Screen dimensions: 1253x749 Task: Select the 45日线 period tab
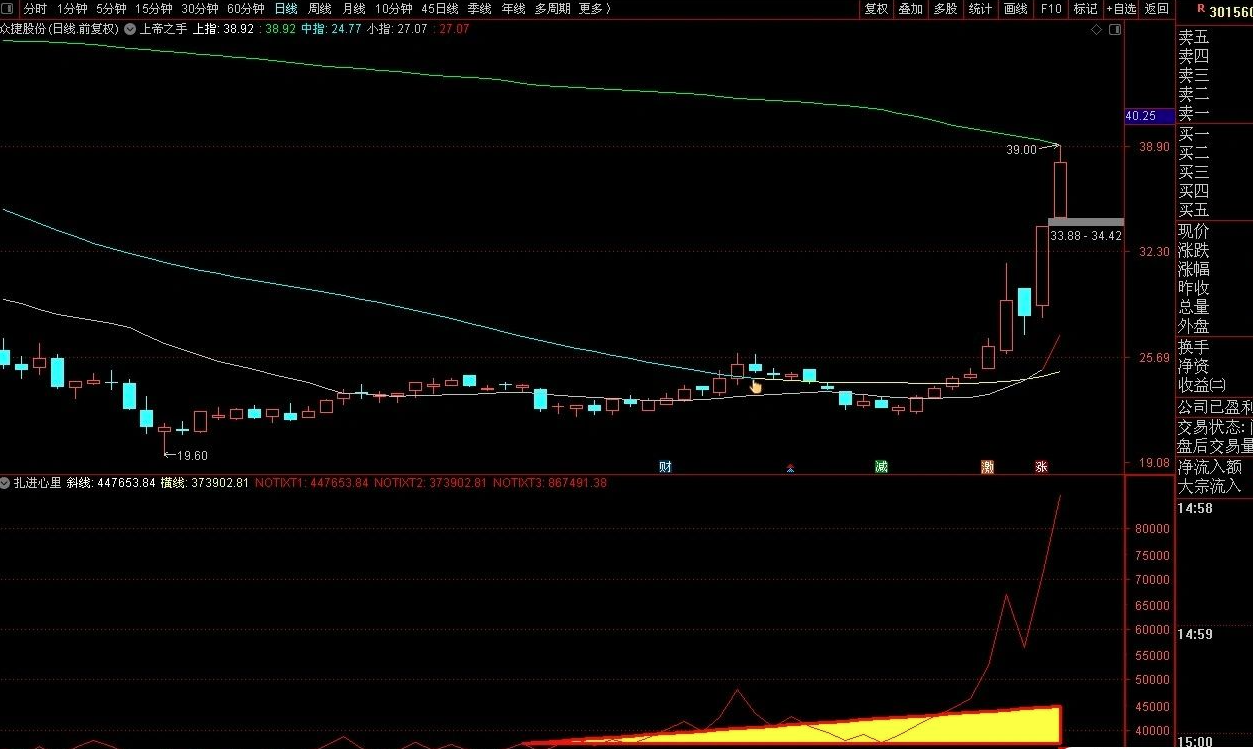tap(440, 8)
